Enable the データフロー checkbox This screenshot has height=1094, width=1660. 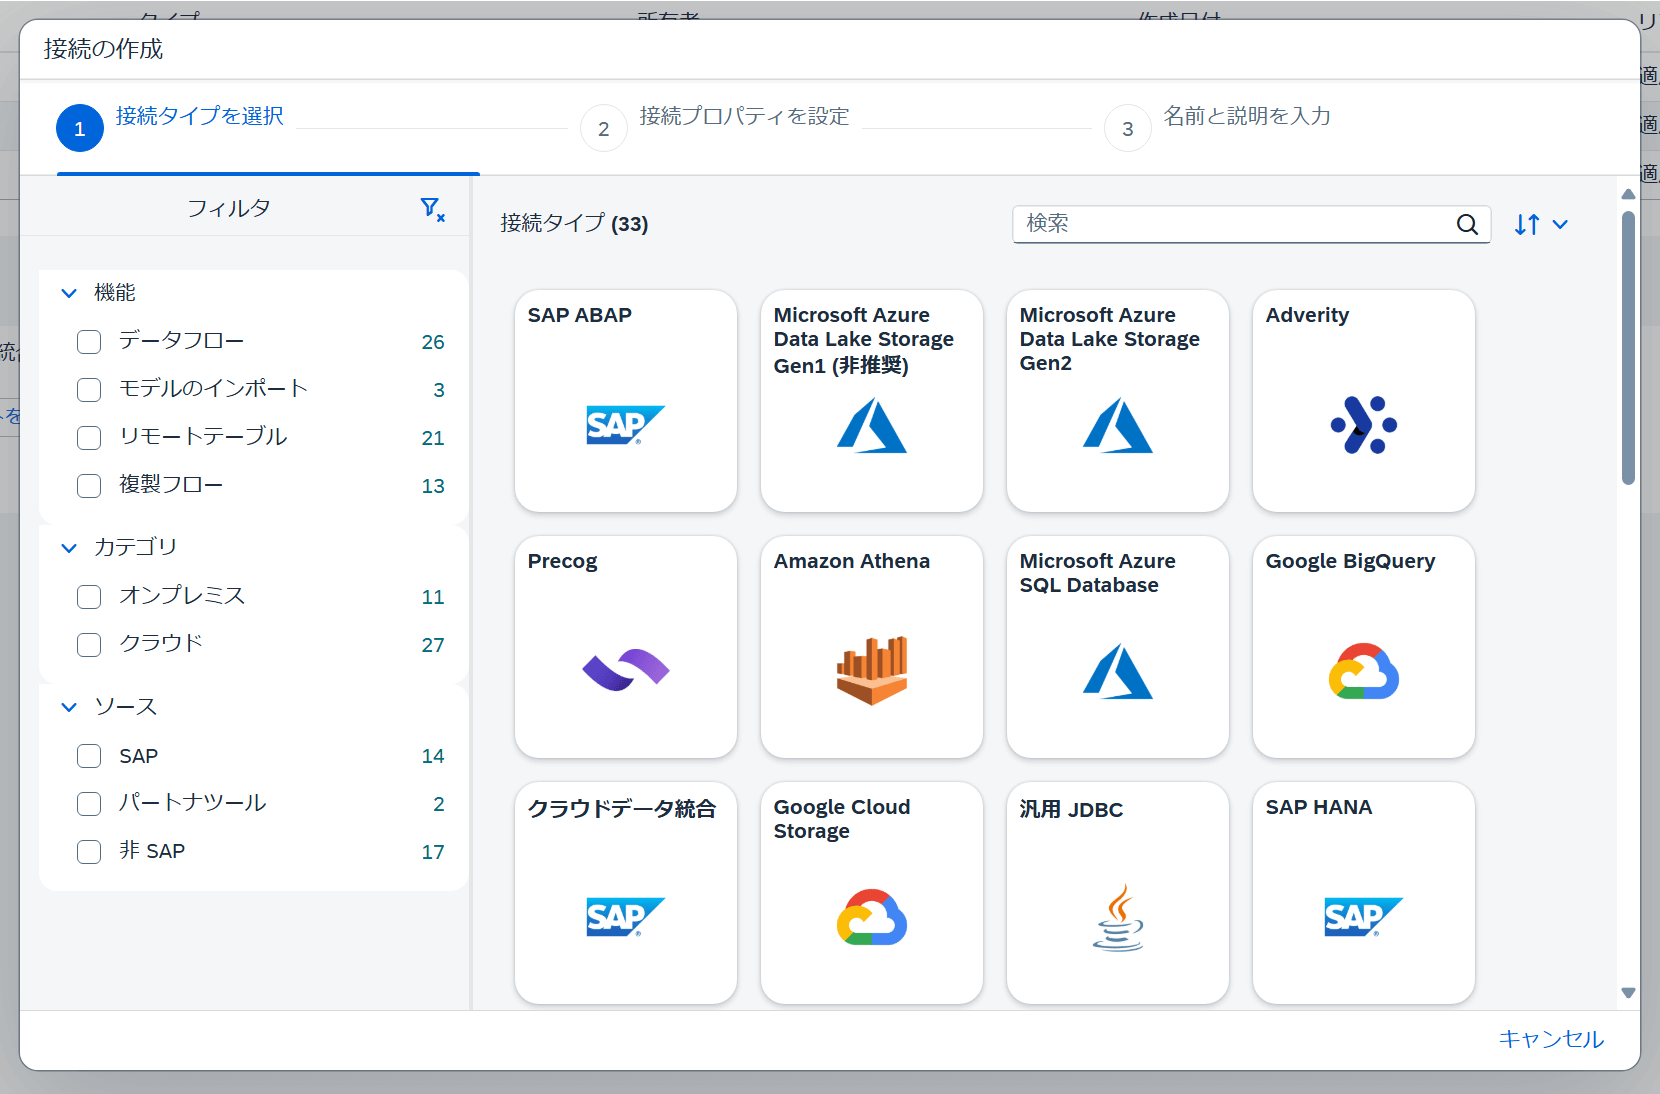click(89, 342)
